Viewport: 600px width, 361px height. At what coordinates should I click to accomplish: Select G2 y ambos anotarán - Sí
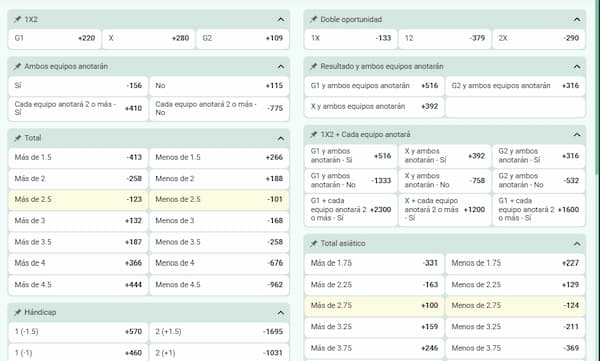pos(539,156)
